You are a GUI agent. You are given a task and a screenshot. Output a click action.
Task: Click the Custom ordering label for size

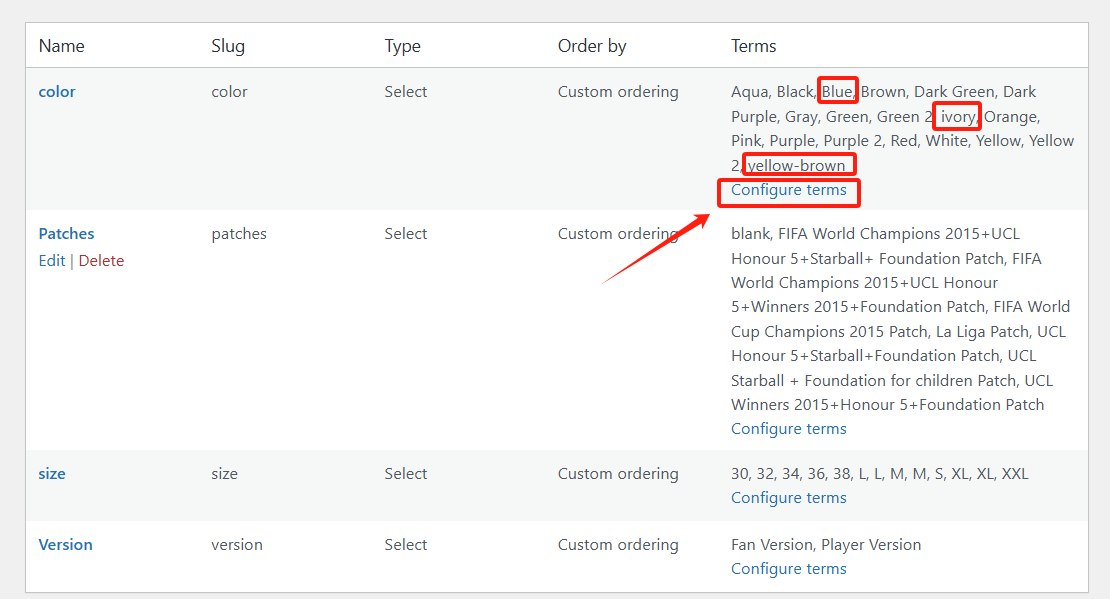coord(618,473)
